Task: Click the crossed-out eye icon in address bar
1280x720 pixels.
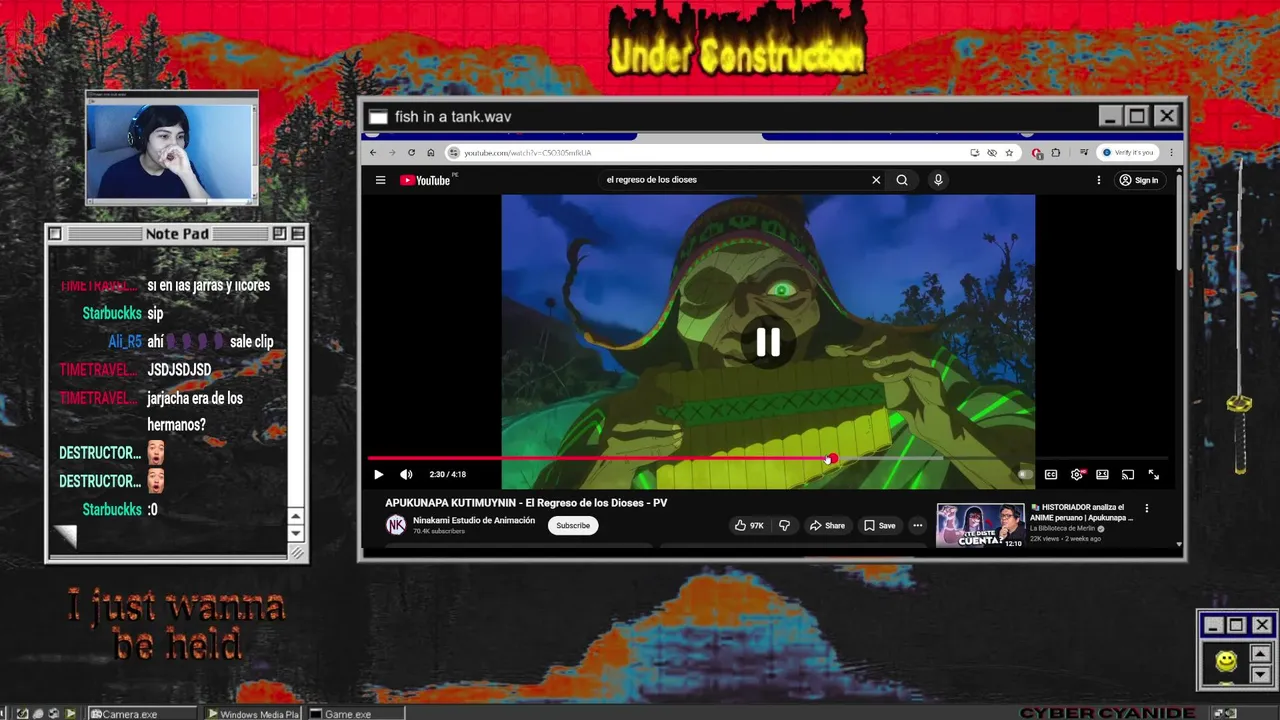Action: tap(992, 153)
